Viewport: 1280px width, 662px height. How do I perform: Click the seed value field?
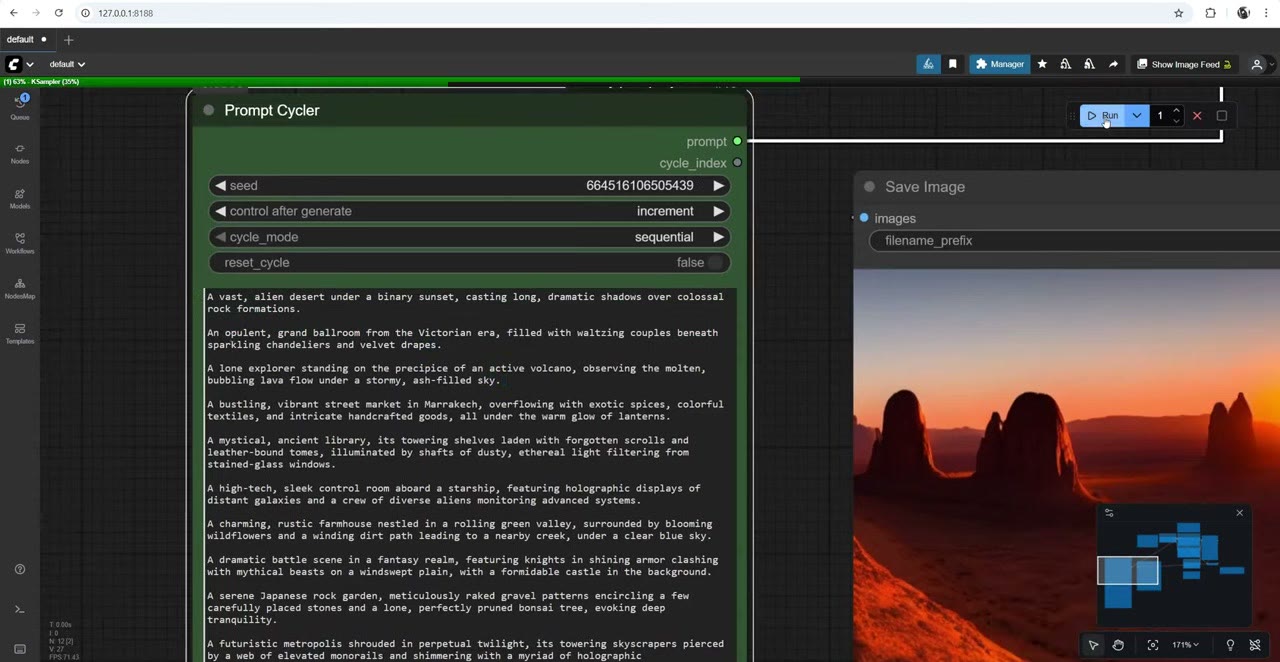pyautogui.click(x=469, y=186)
